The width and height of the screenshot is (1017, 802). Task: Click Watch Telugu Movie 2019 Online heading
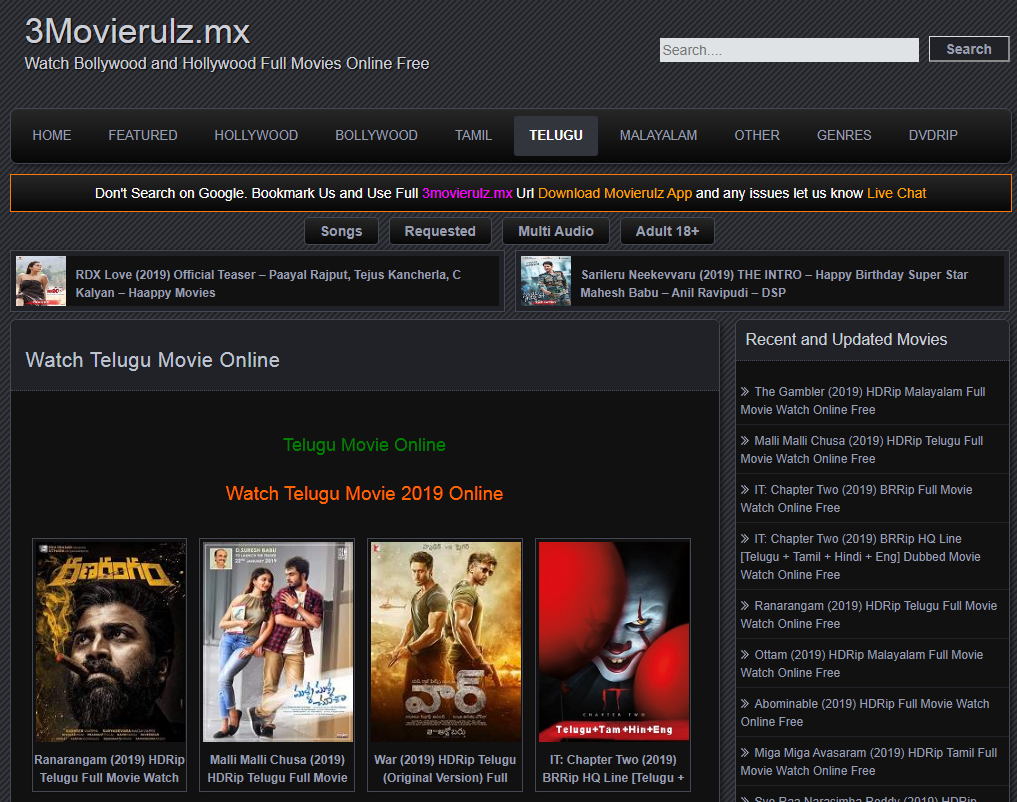365,493
